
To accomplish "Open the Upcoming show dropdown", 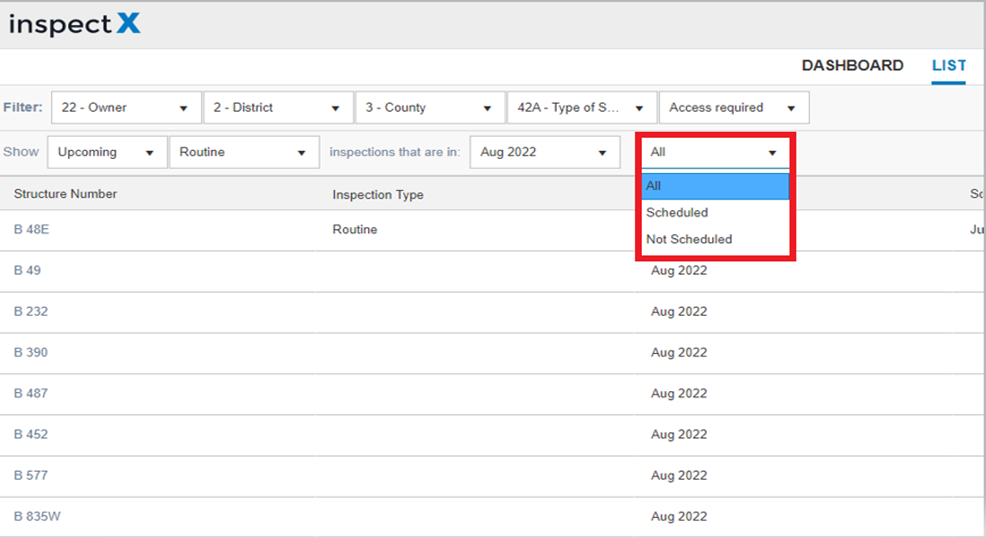I will point(108,152).
